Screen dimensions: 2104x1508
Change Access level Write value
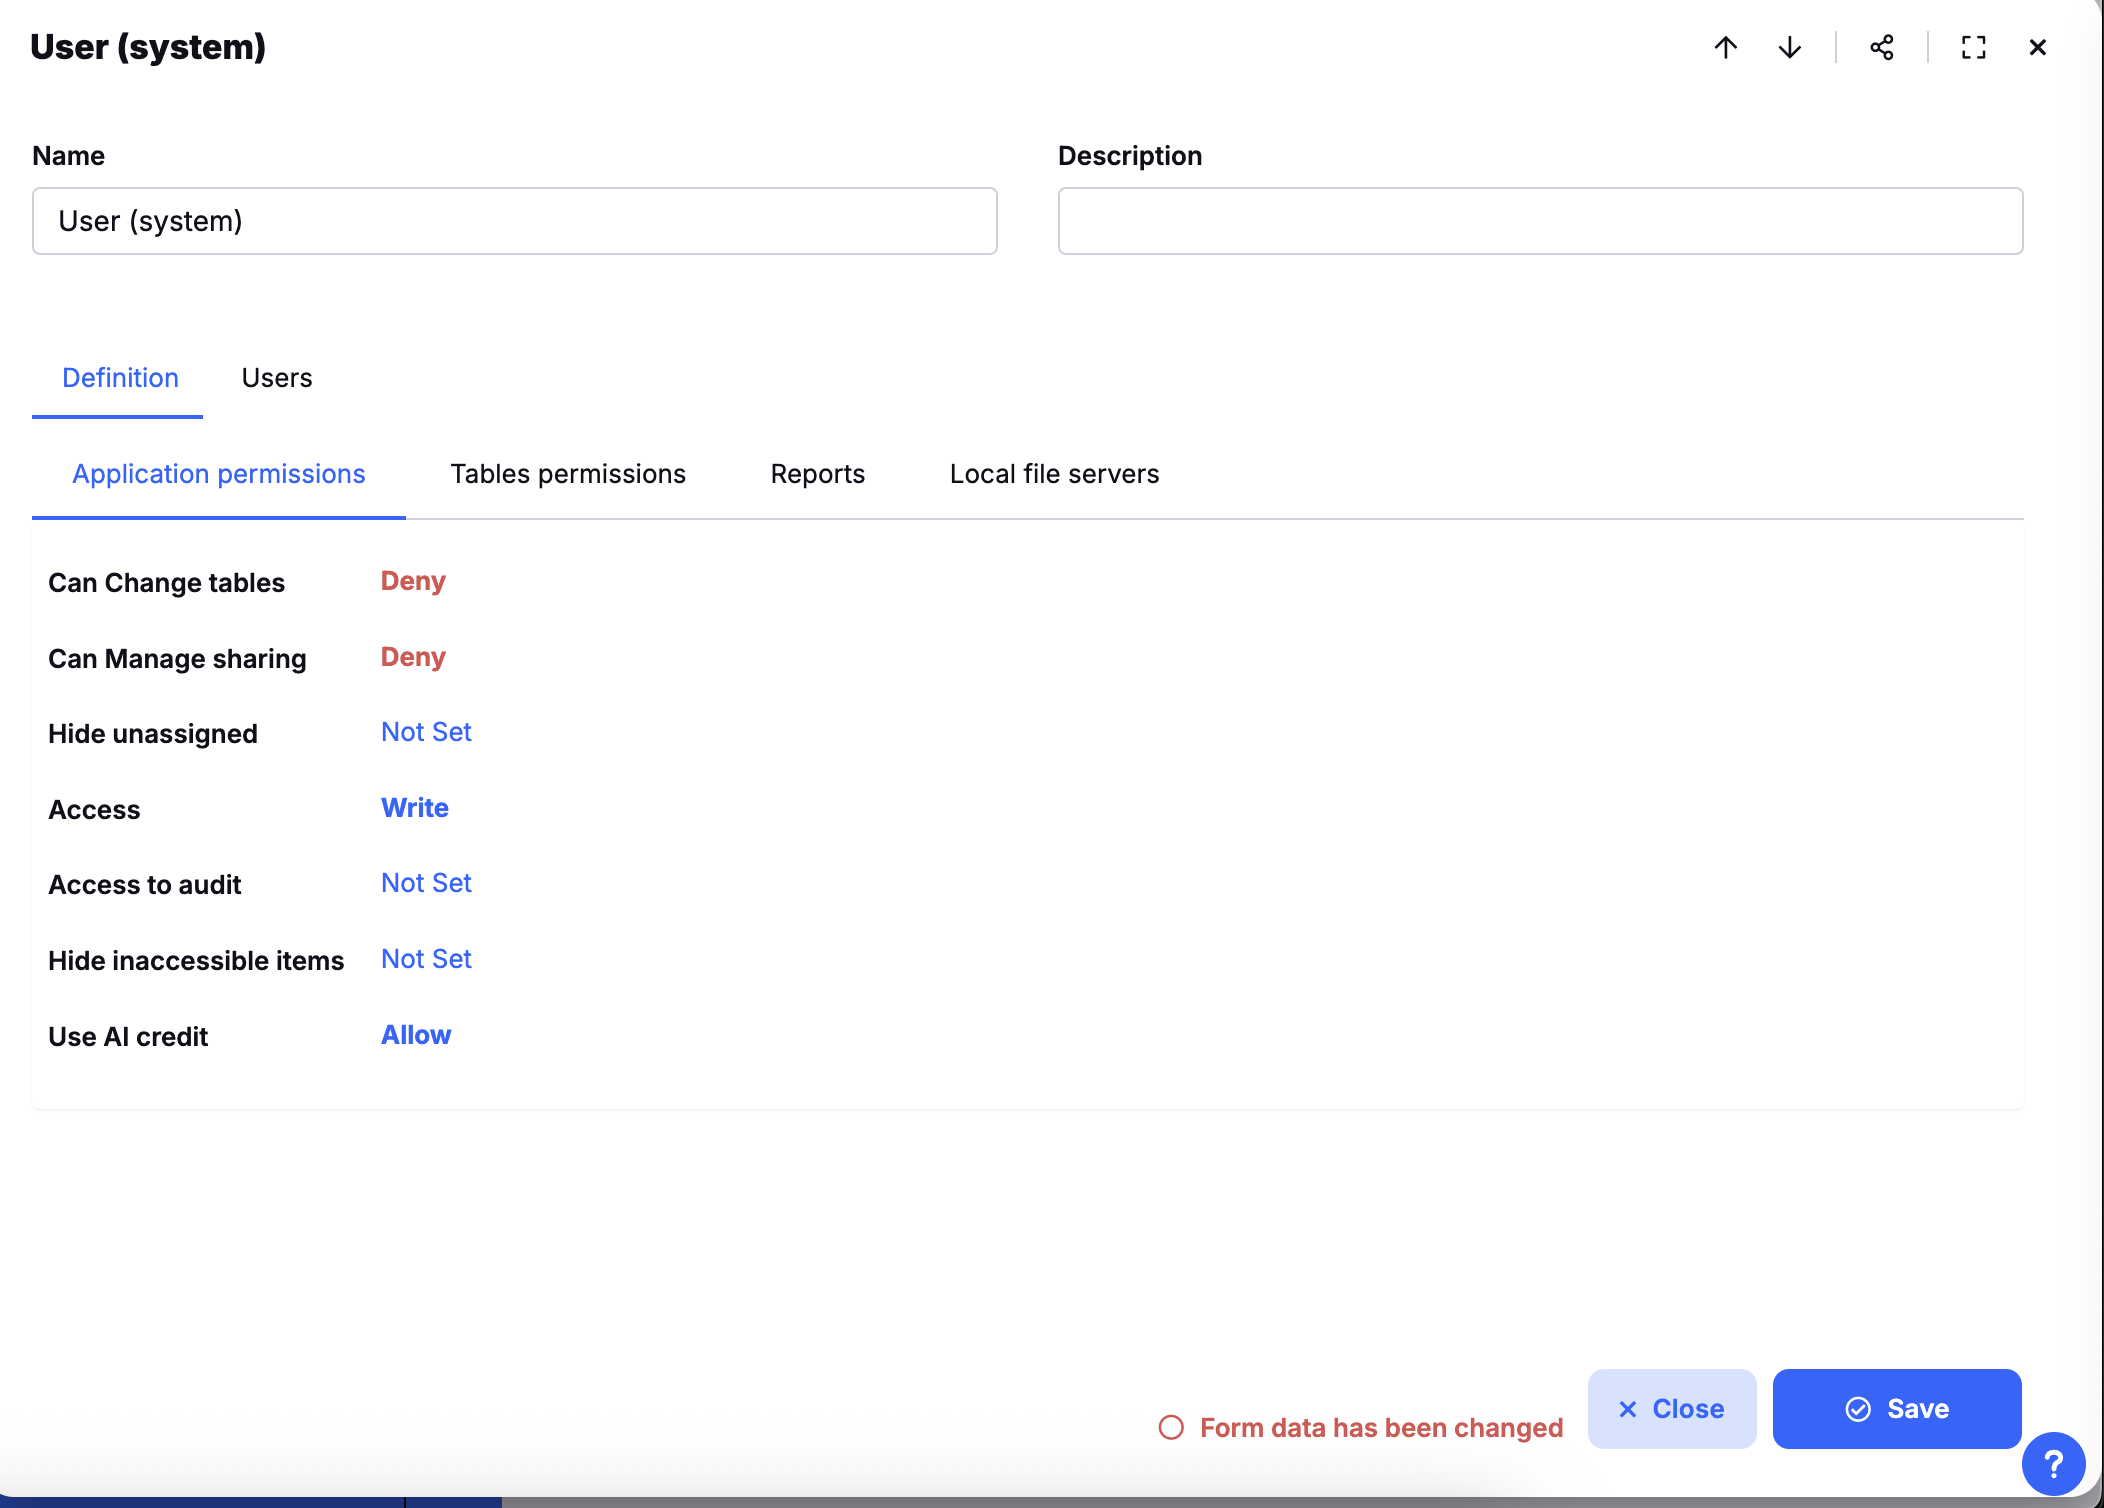click(415, 808)
